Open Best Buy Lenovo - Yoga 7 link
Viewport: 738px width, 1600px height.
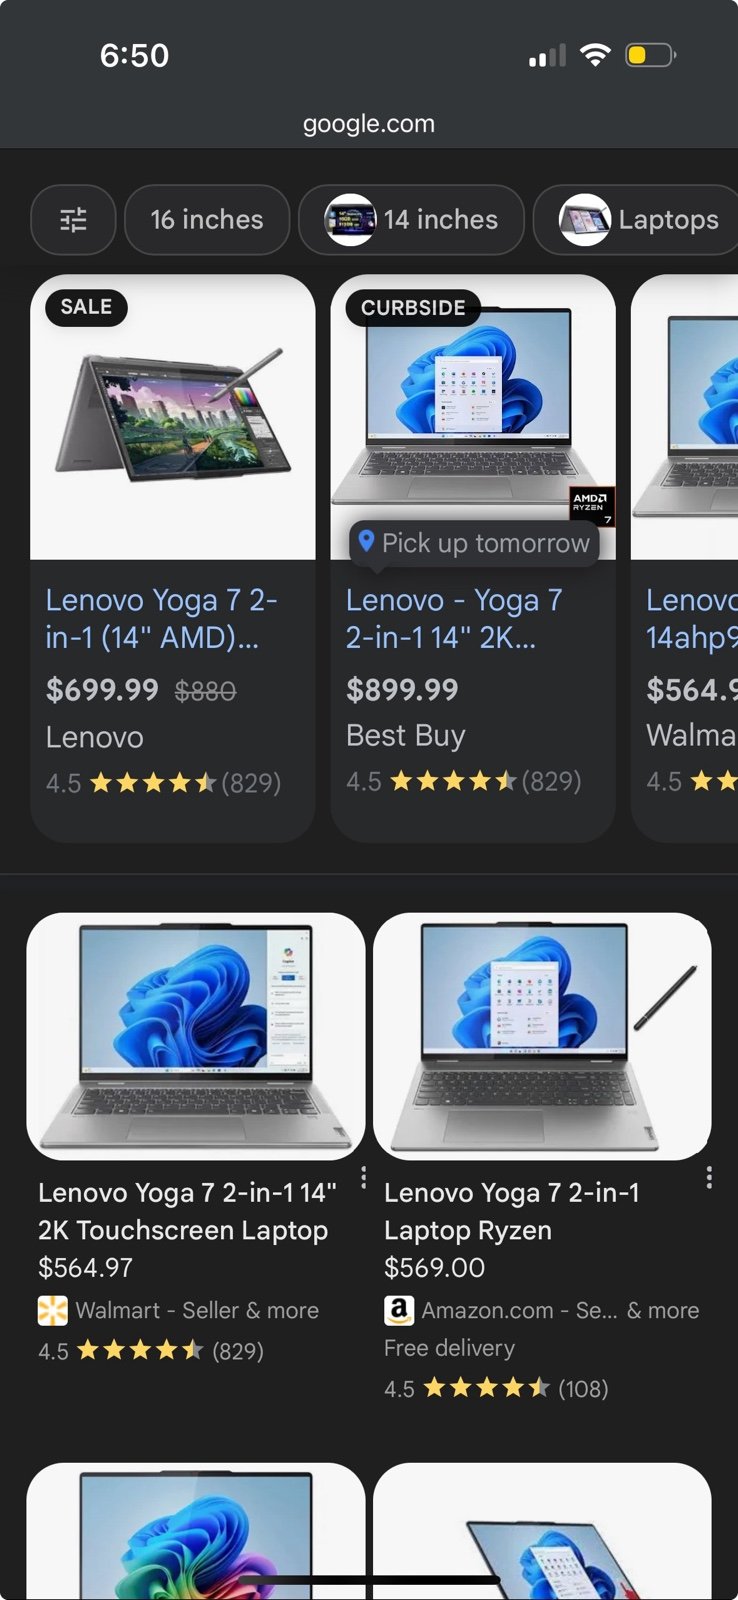(454, 618)
